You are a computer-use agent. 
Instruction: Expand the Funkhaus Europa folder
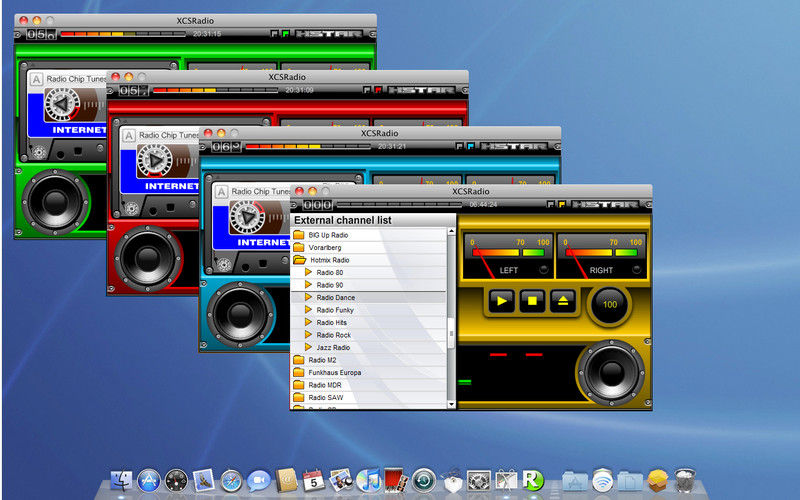[x=299, y=372]
